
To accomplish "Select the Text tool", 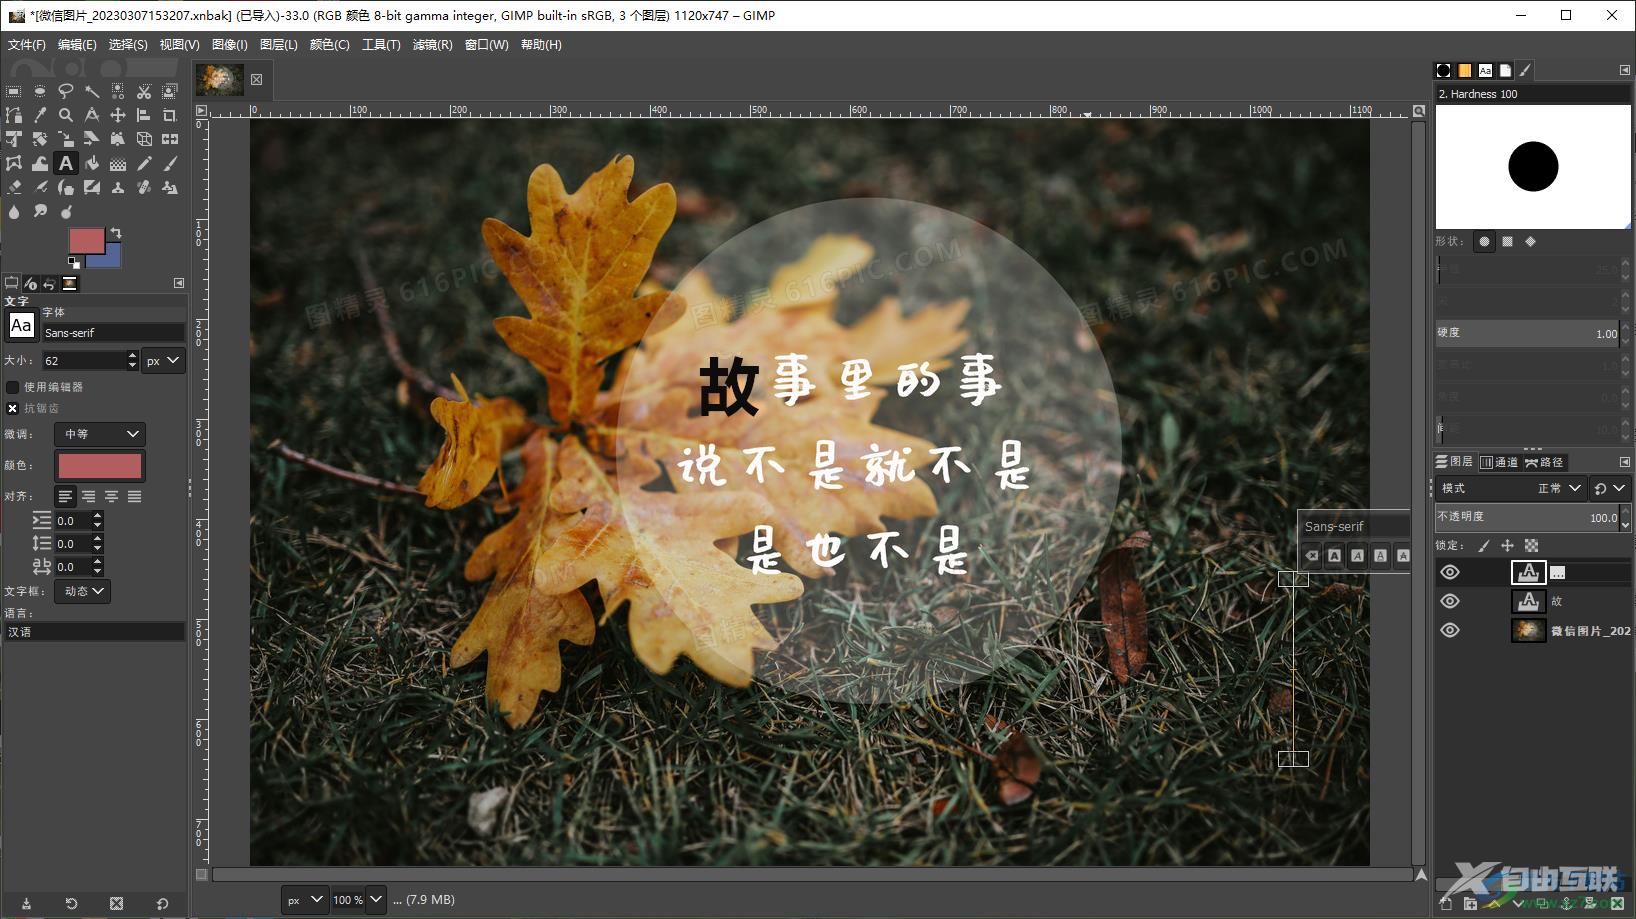I will (66, 163).
